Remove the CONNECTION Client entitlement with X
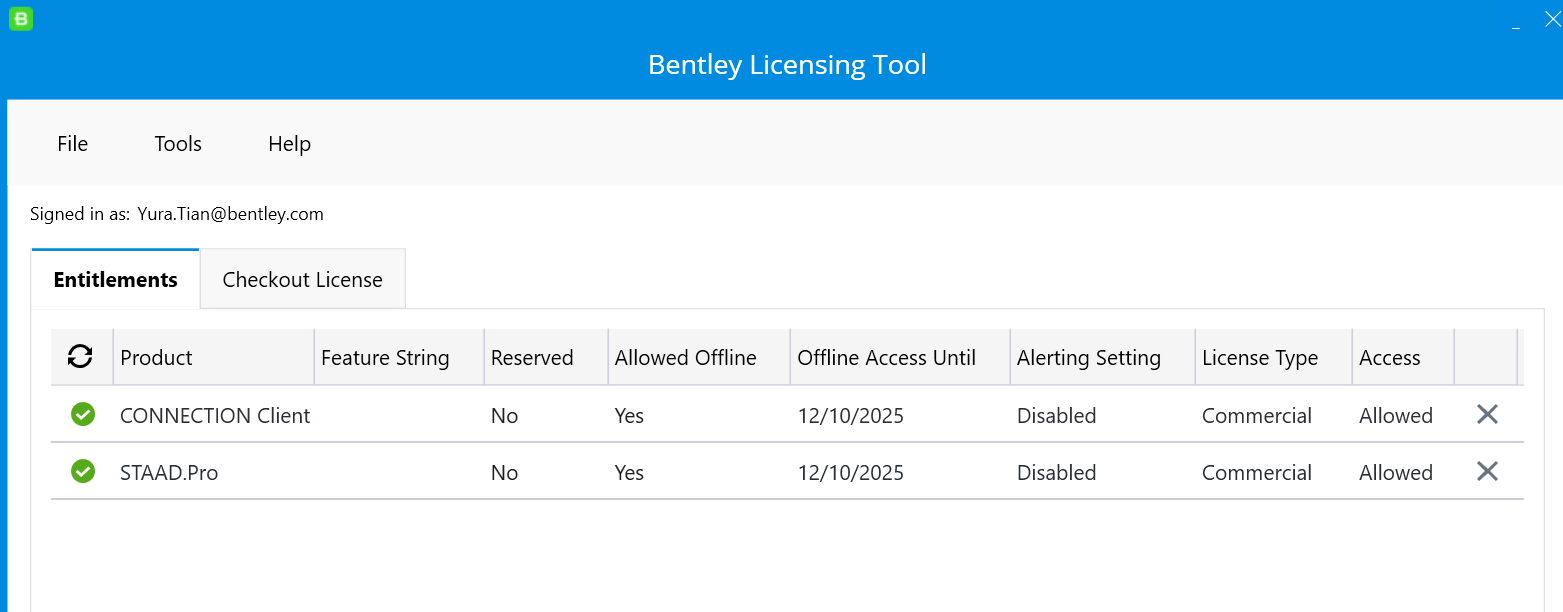Screen dimensions: 1563x612 1487,414
